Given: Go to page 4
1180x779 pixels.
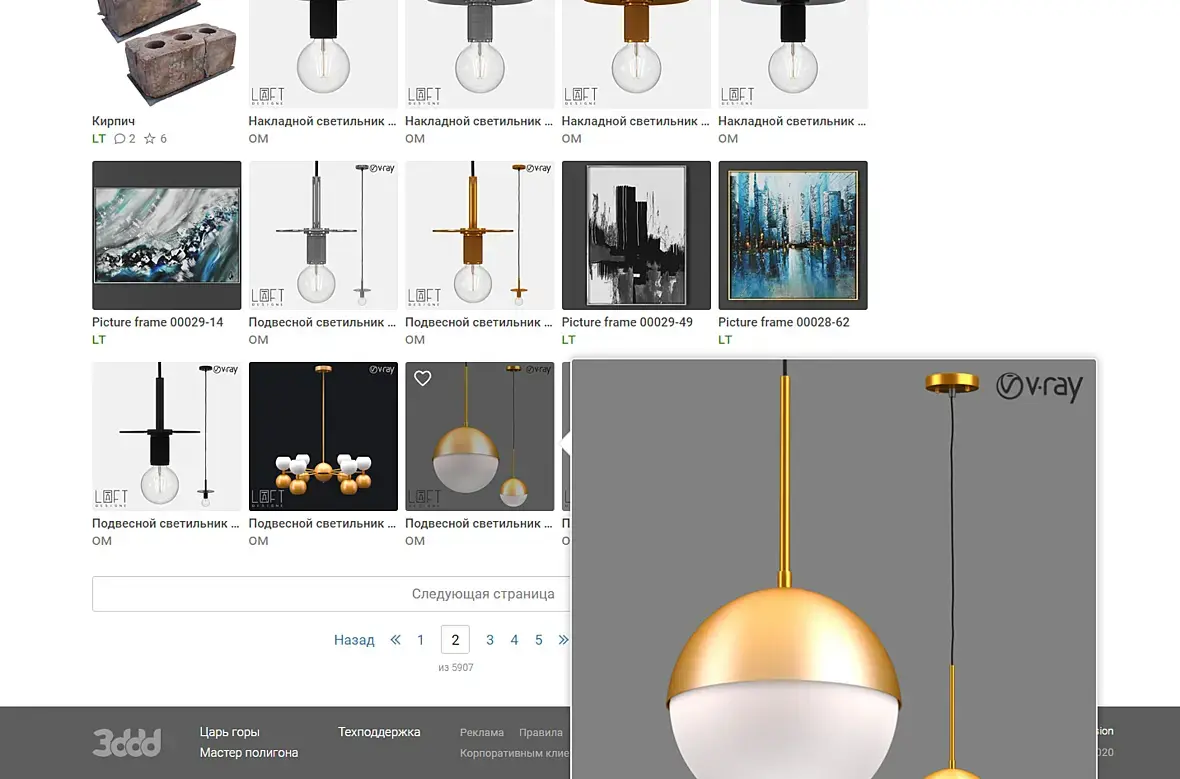Looking at the screenshot, I should coord(514,640).
